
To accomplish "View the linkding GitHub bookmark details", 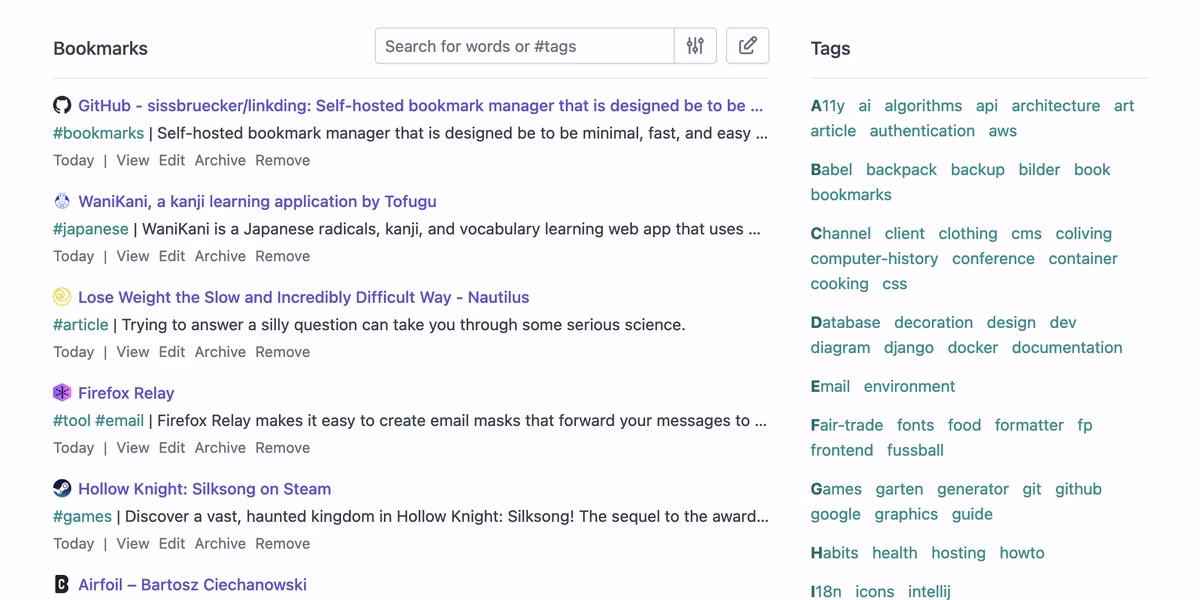I will pos(132,160).
